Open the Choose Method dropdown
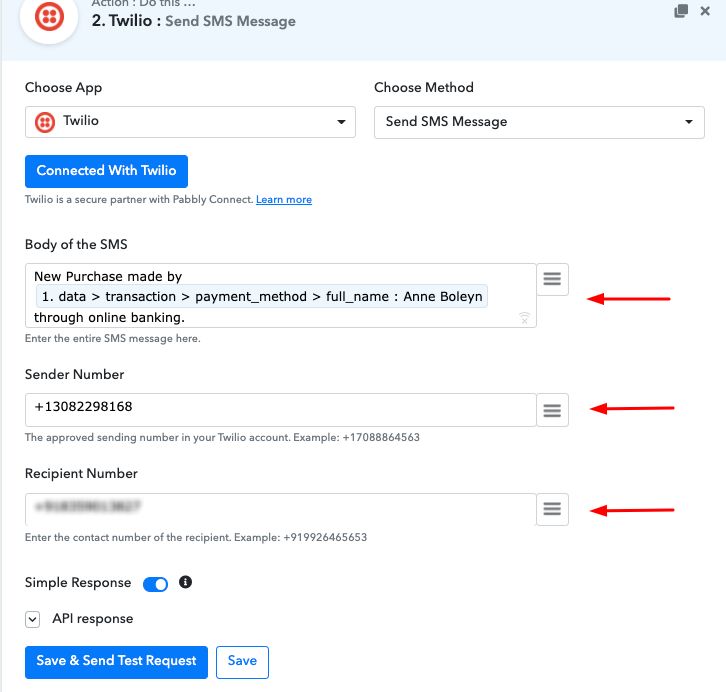The height and width of the screenshot is (692, 726). (539, 122)
